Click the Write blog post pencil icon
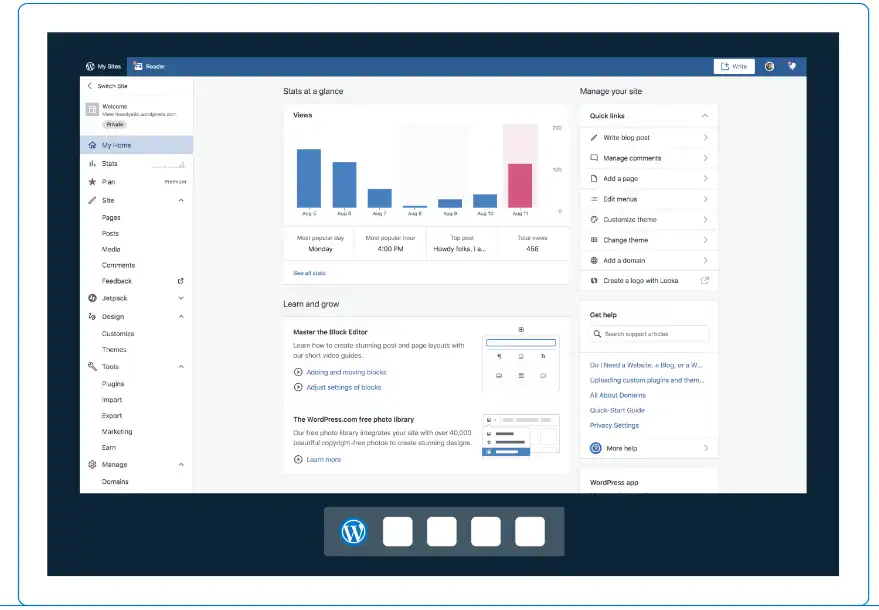The image size is (879, 610). pos(594,137)
